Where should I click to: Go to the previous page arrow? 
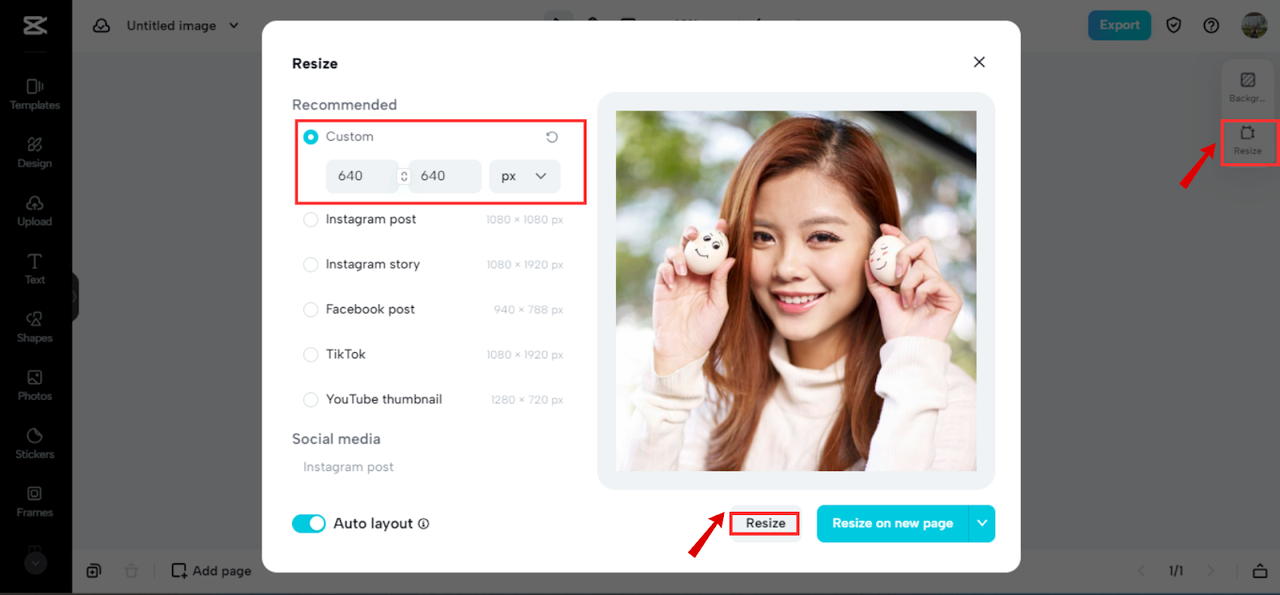tap(1142, 571)
